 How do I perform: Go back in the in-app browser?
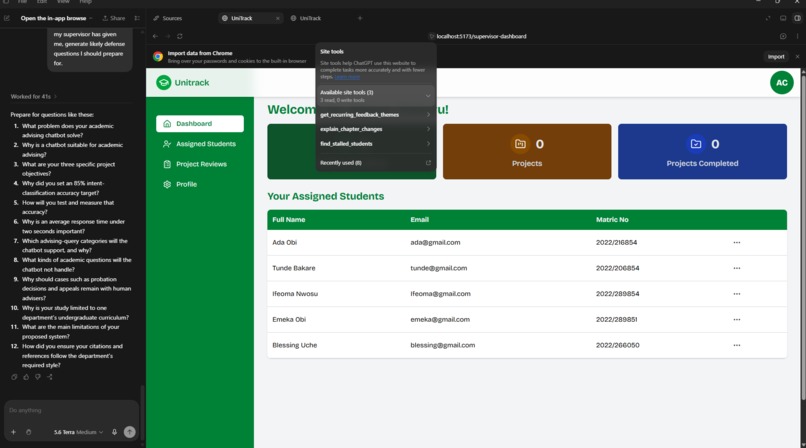click(155, 36)
